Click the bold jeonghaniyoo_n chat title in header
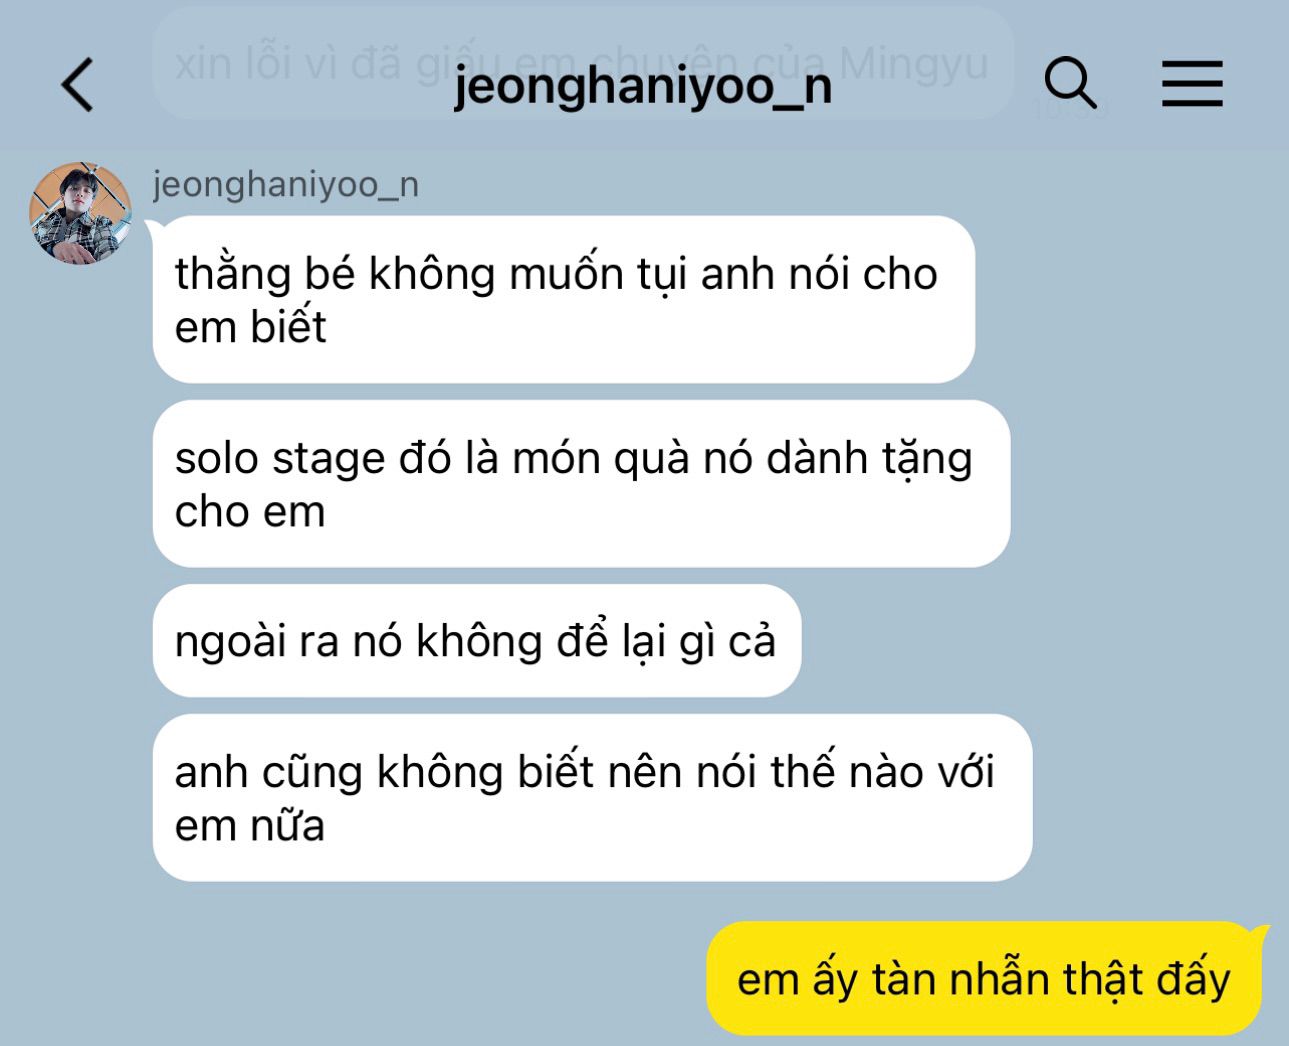The width and height of the screenshot is (1289, 1046). tap(643, 85)
